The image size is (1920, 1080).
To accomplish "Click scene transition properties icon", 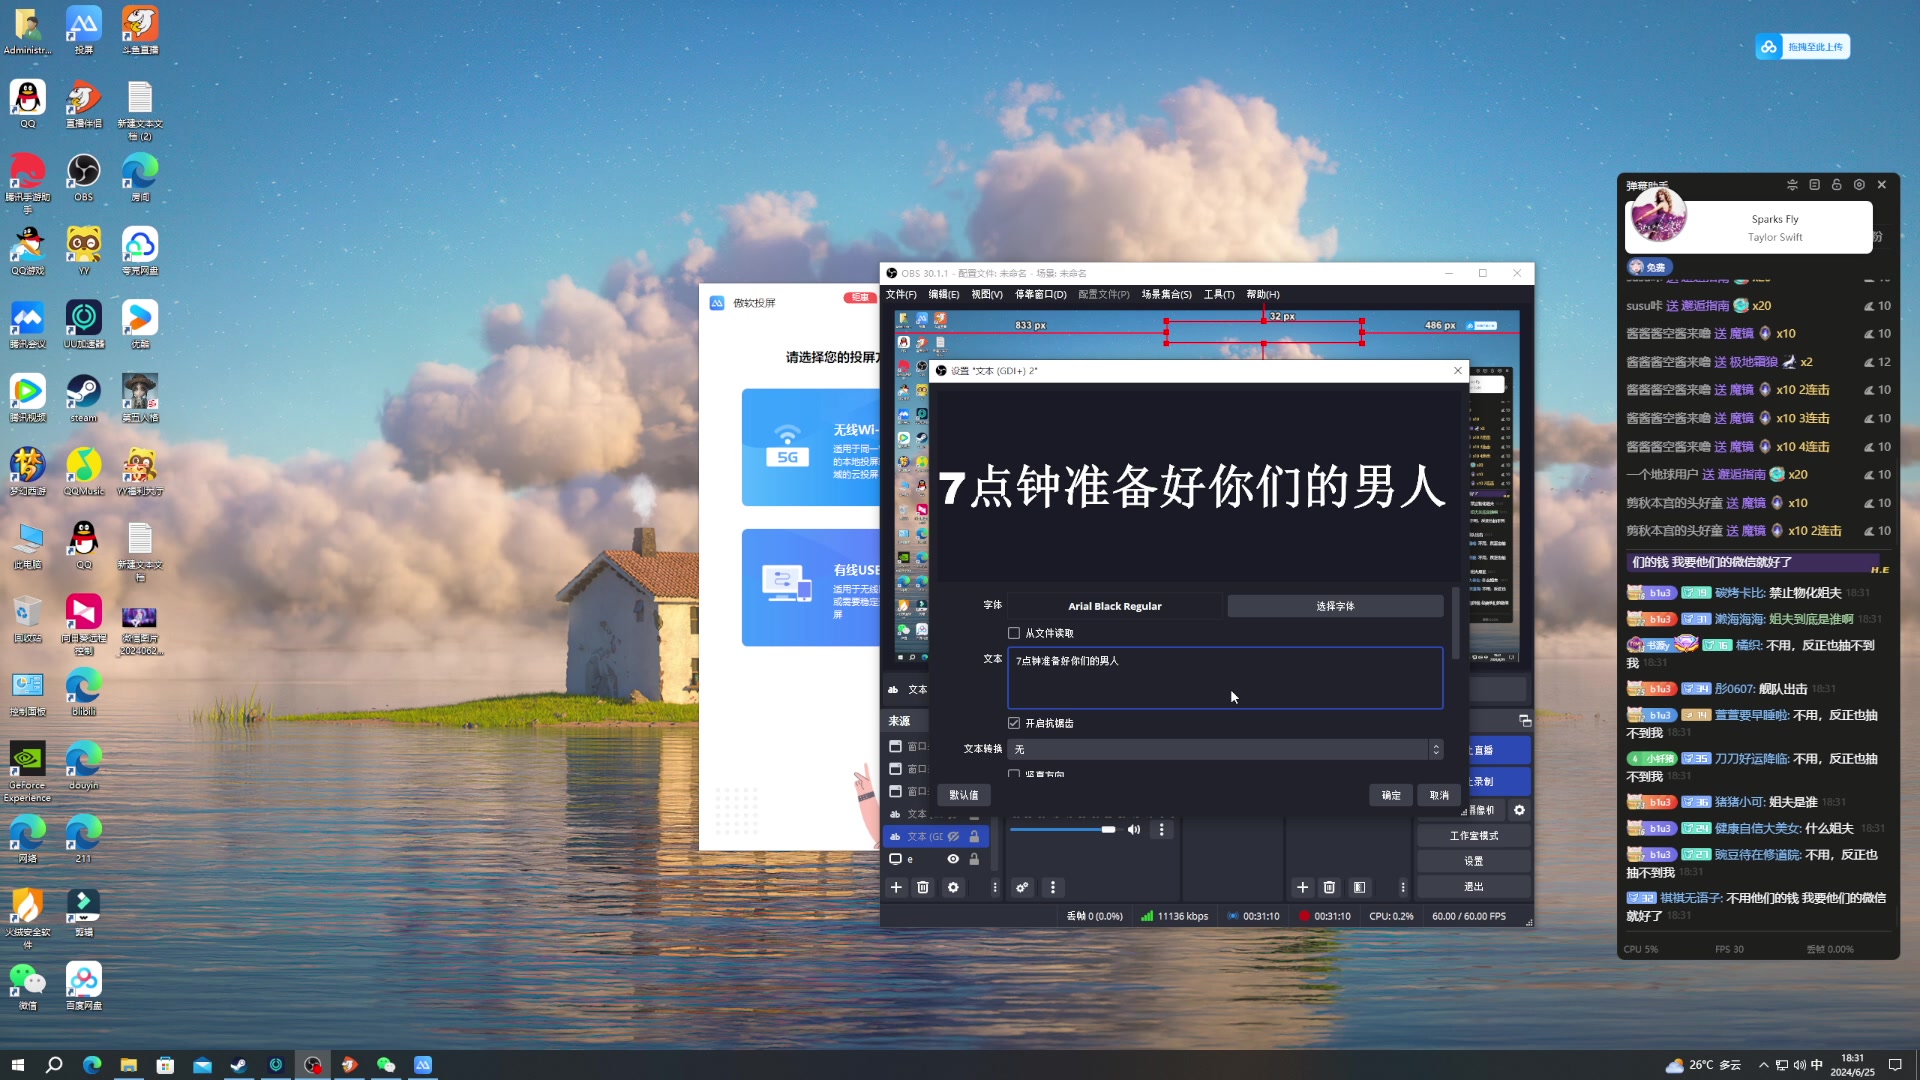I will tap(1359, 887).
